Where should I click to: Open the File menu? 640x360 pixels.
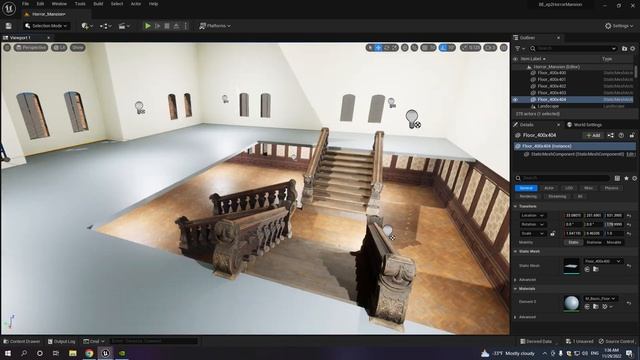coord(25,4)
